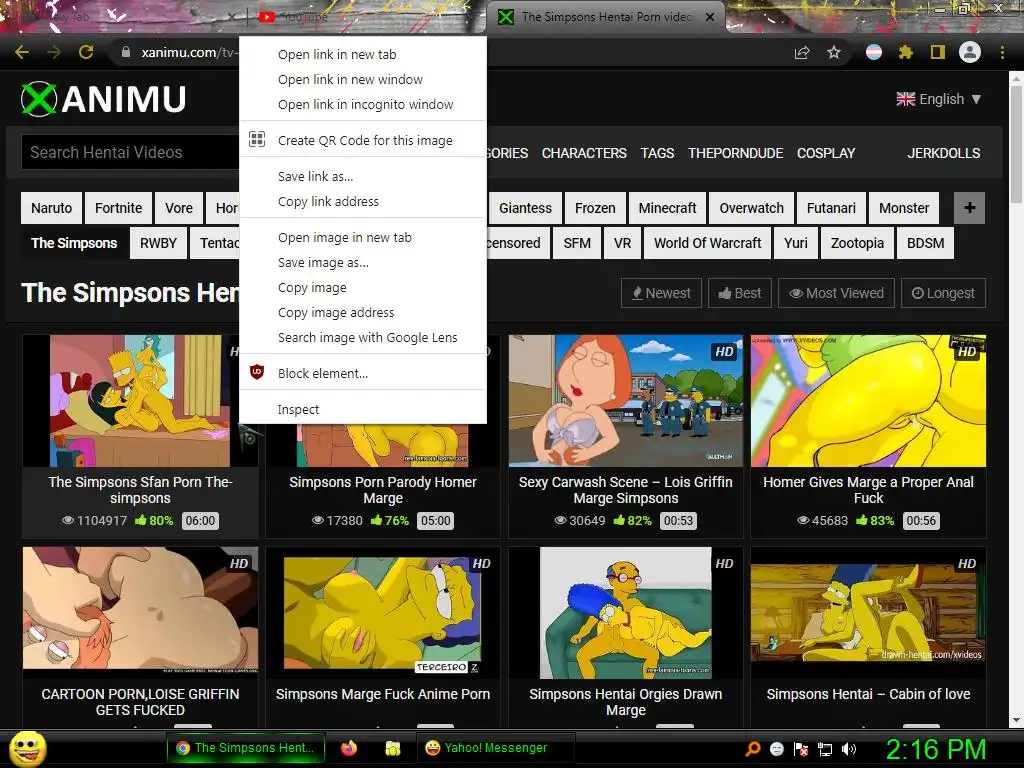Open the Chrome three-dot menu
1024x768 pixels.
1002,52
